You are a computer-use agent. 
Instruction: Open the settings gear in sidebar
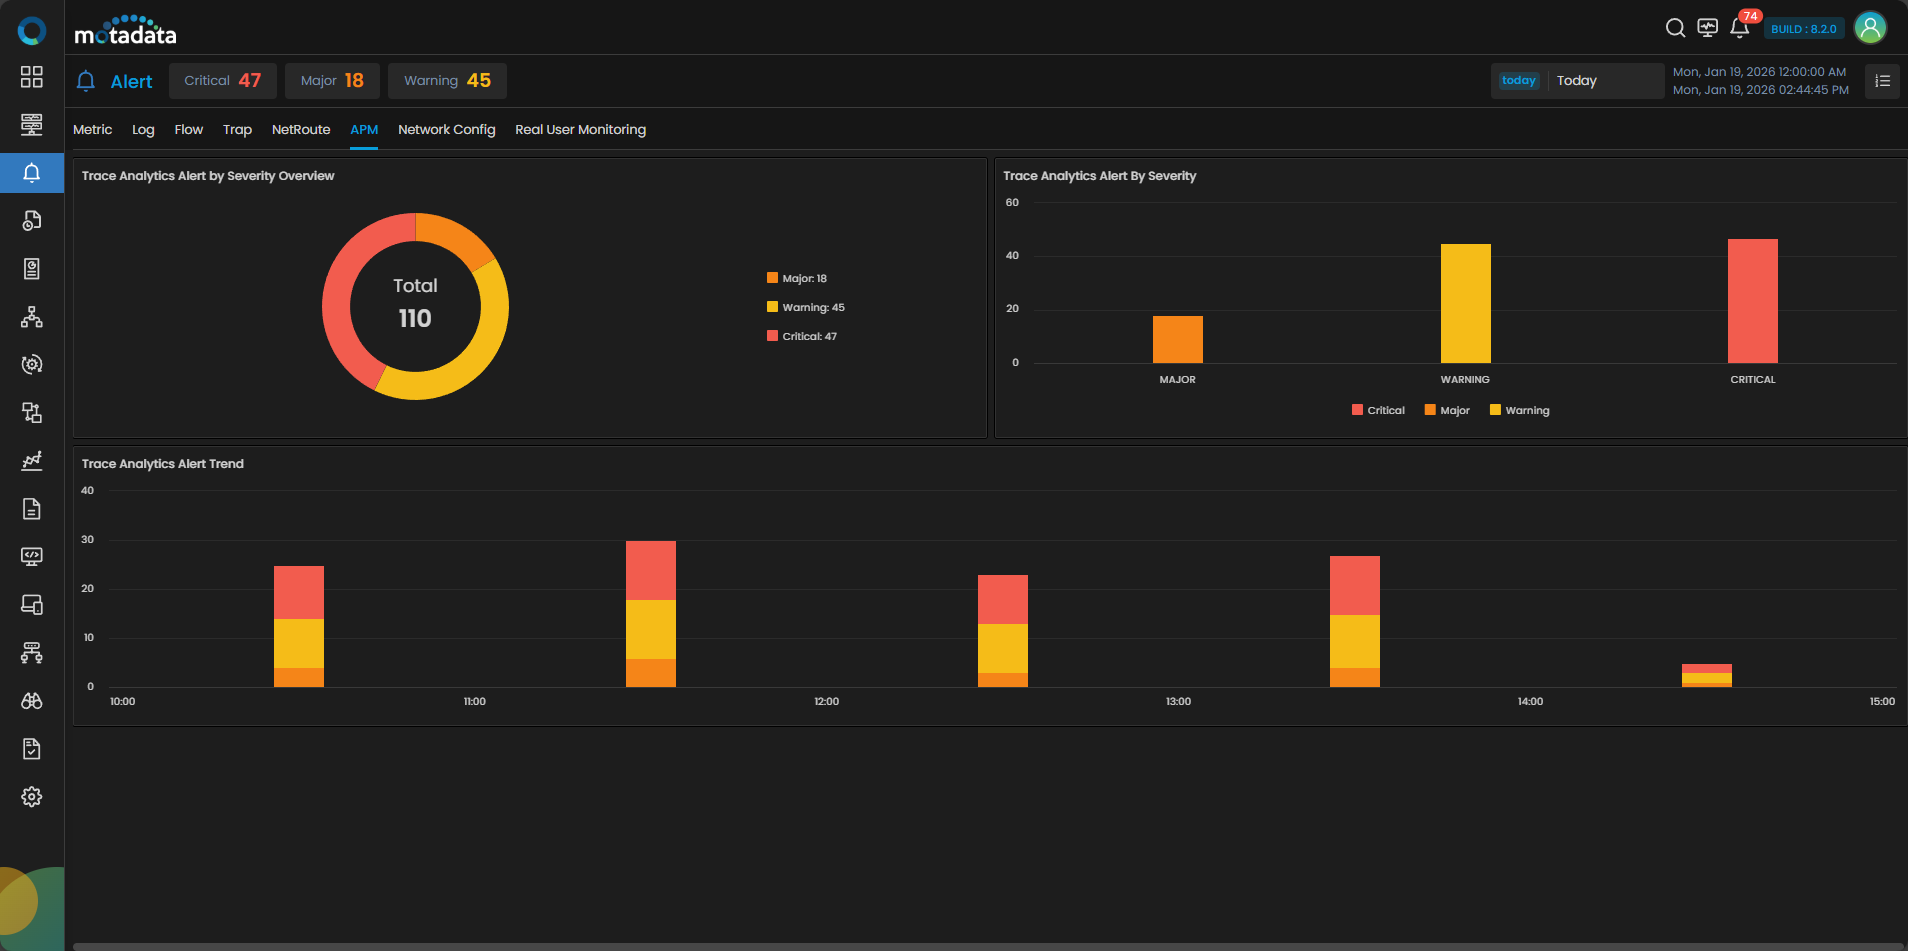pyautogui.click(x=32, y=797)
